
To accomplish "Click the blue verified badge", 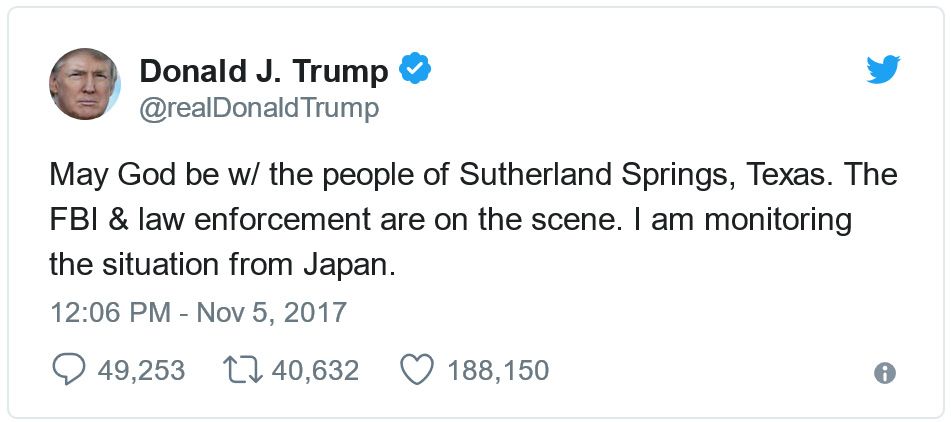I will (x=415, y=70).
